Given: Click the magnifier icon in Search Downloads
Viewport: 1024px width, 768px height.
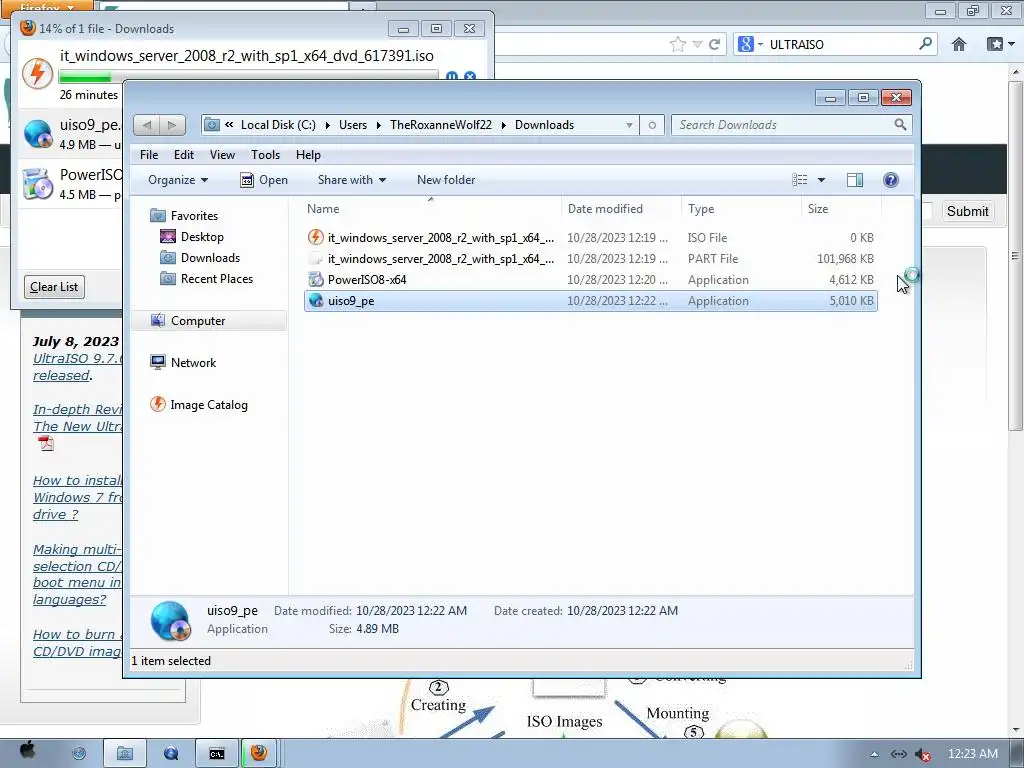Looking at the screenshot, I should click(901, 124).
